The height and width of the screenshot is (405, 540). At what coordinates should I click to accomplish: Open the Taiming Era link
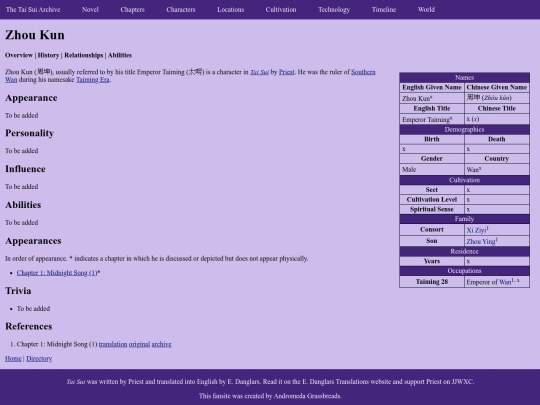tap(93, 80)
